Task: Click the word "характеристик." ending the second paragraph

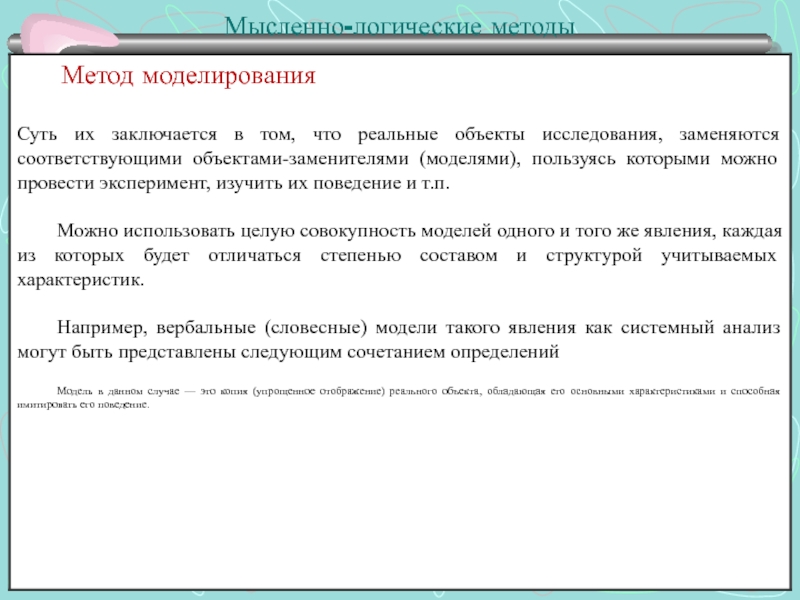Action: [x=81, y=280]
